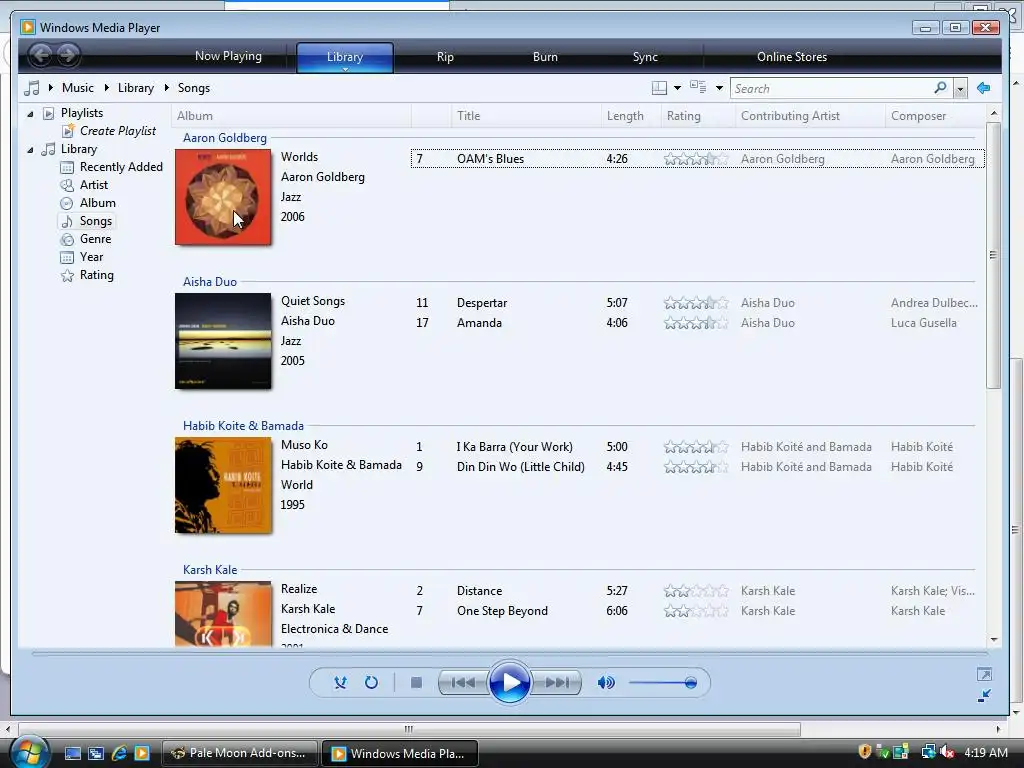Open the Burn tab

545,57
